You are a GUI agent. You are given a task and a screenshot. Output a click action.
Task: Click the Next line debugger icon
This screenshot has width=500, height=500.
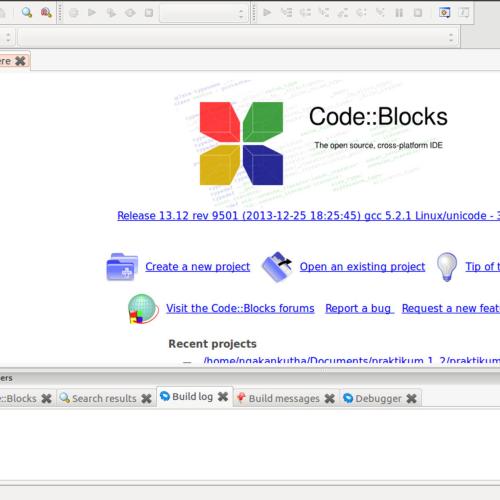point(305,13)
